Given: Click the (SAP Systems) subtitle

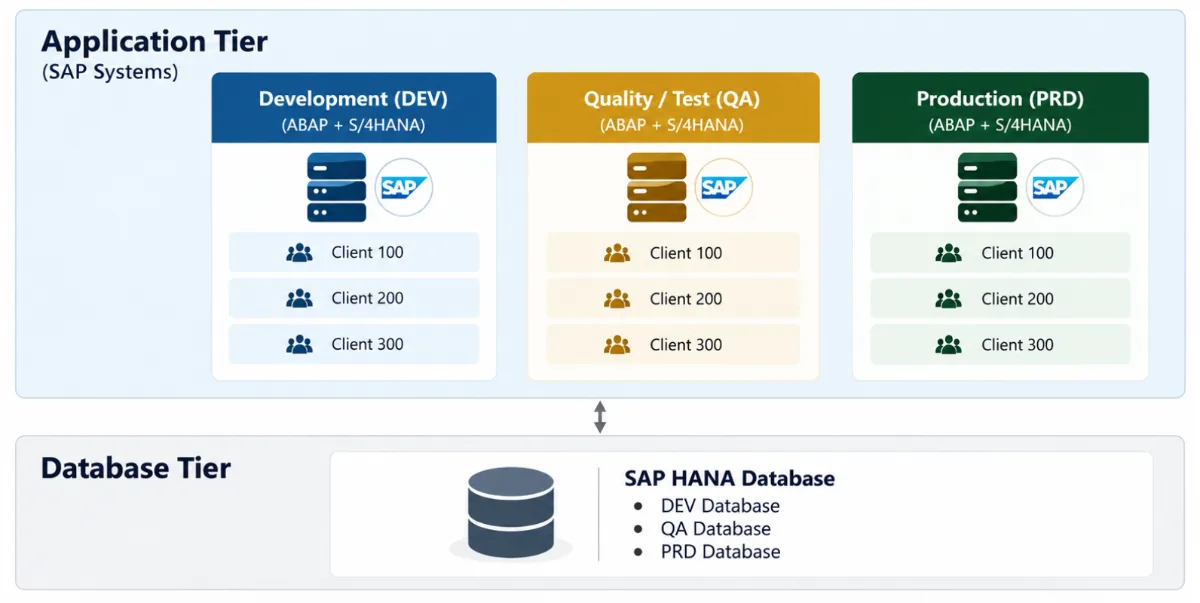Looking at the screenshot, I should coord(110,73).
